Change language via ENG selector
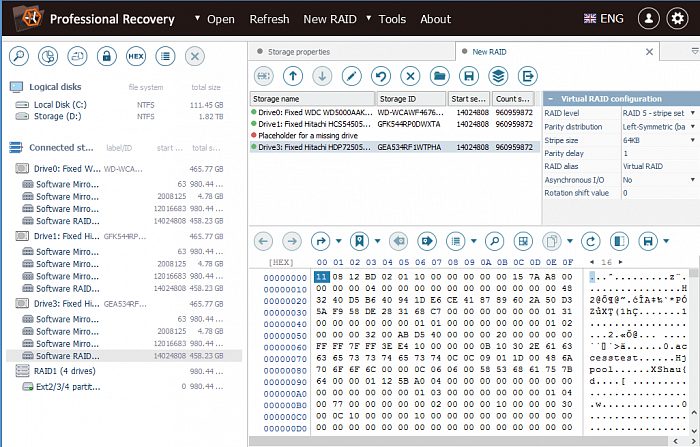Viewport: 700px width, 447px height. click(603, 19)
